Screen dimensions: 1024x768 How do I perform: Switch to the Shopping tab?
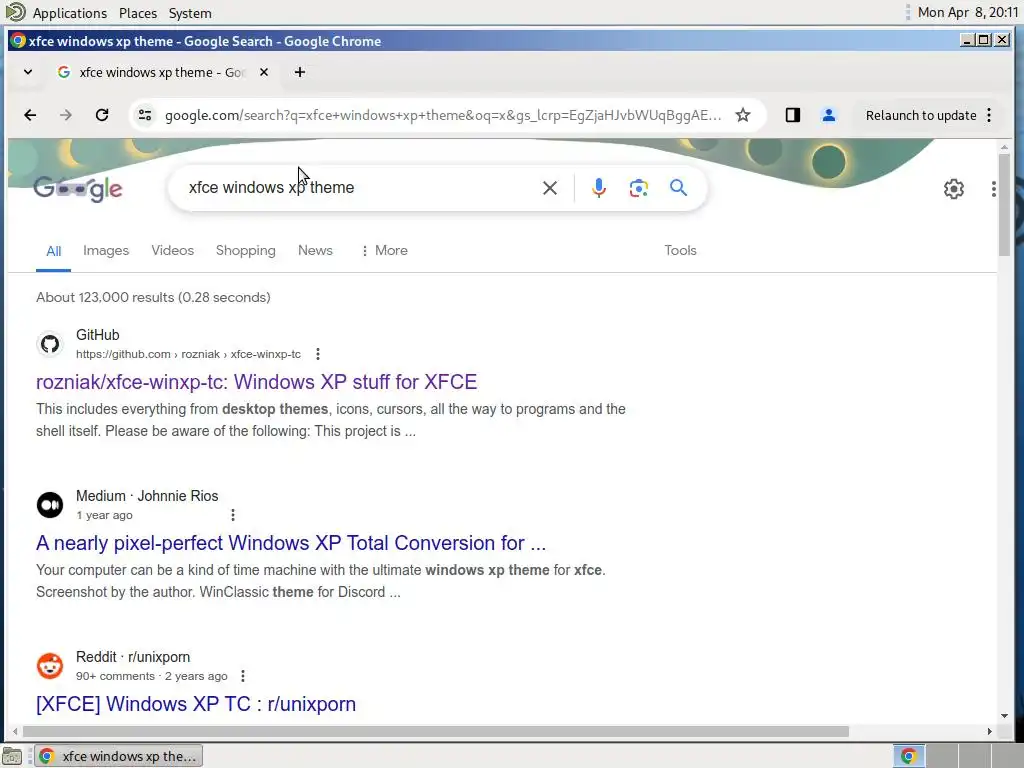pyautogui.click(x=246, y=251)
